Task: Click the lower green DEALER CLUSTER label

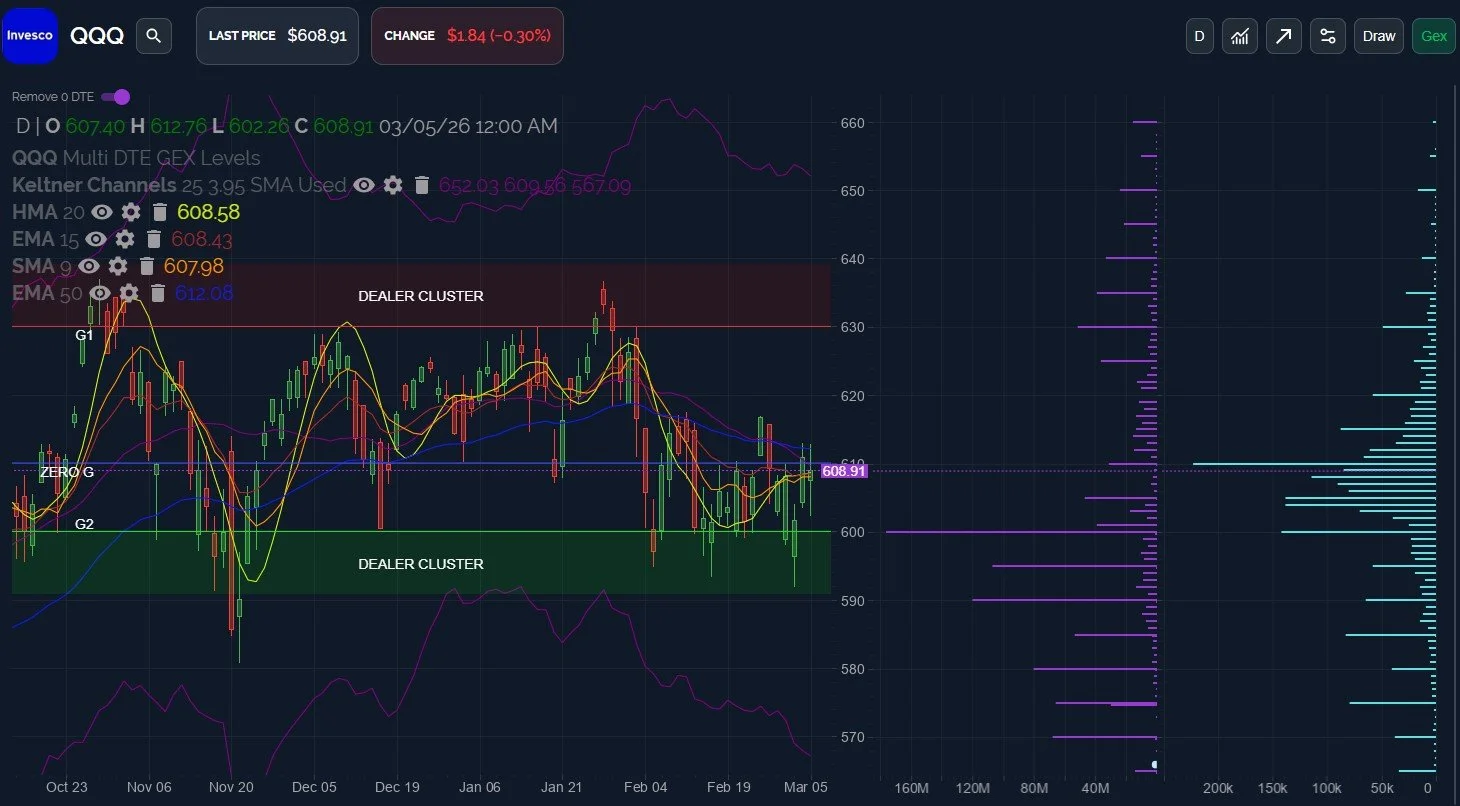Action: click(x=421, y=564)
